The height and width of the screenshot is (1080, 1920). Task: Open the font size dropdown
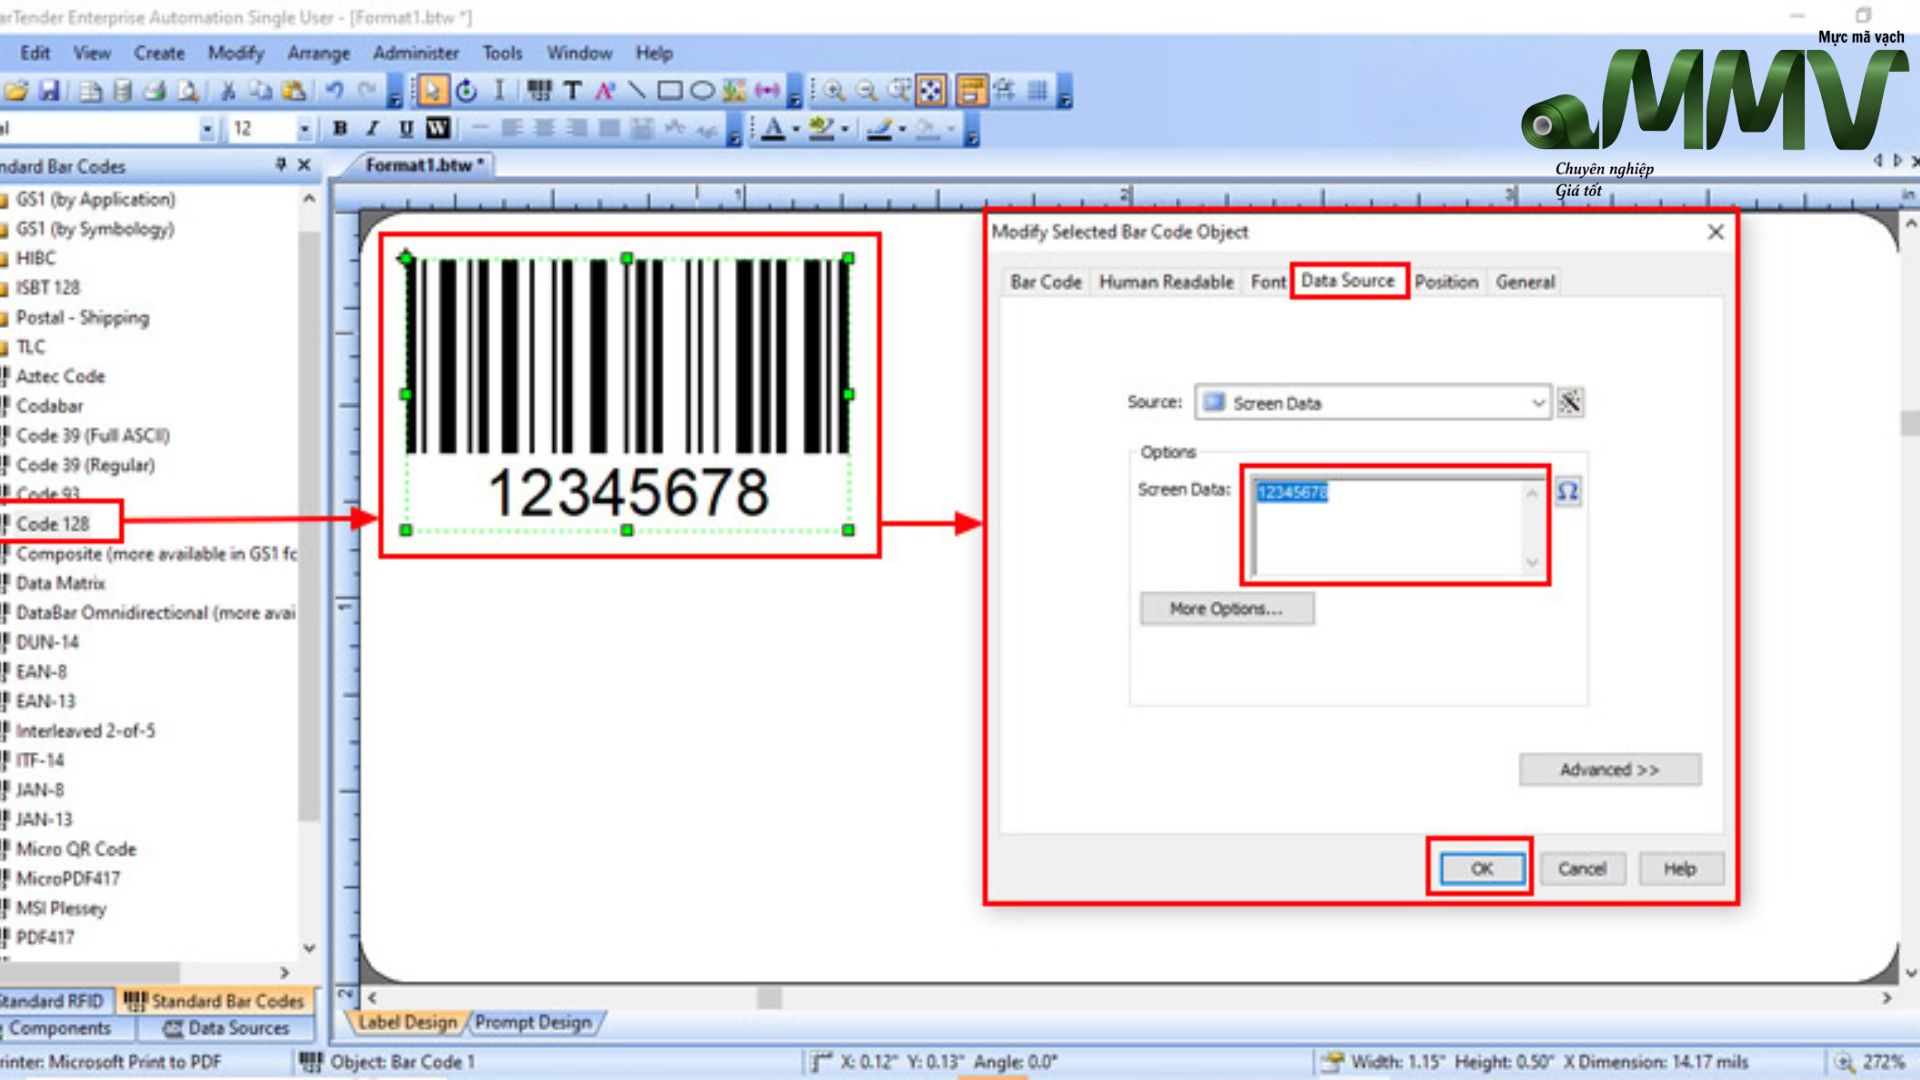point(304,129)
